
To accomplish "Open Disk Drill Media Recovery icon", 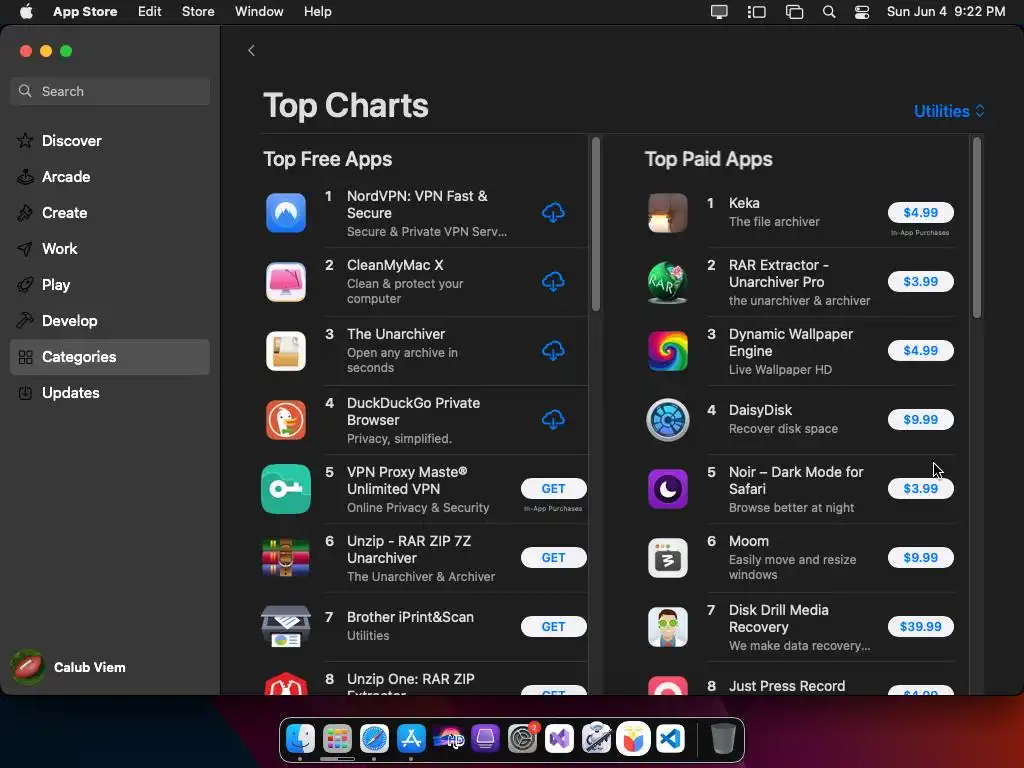I will [x=667, y=627].
